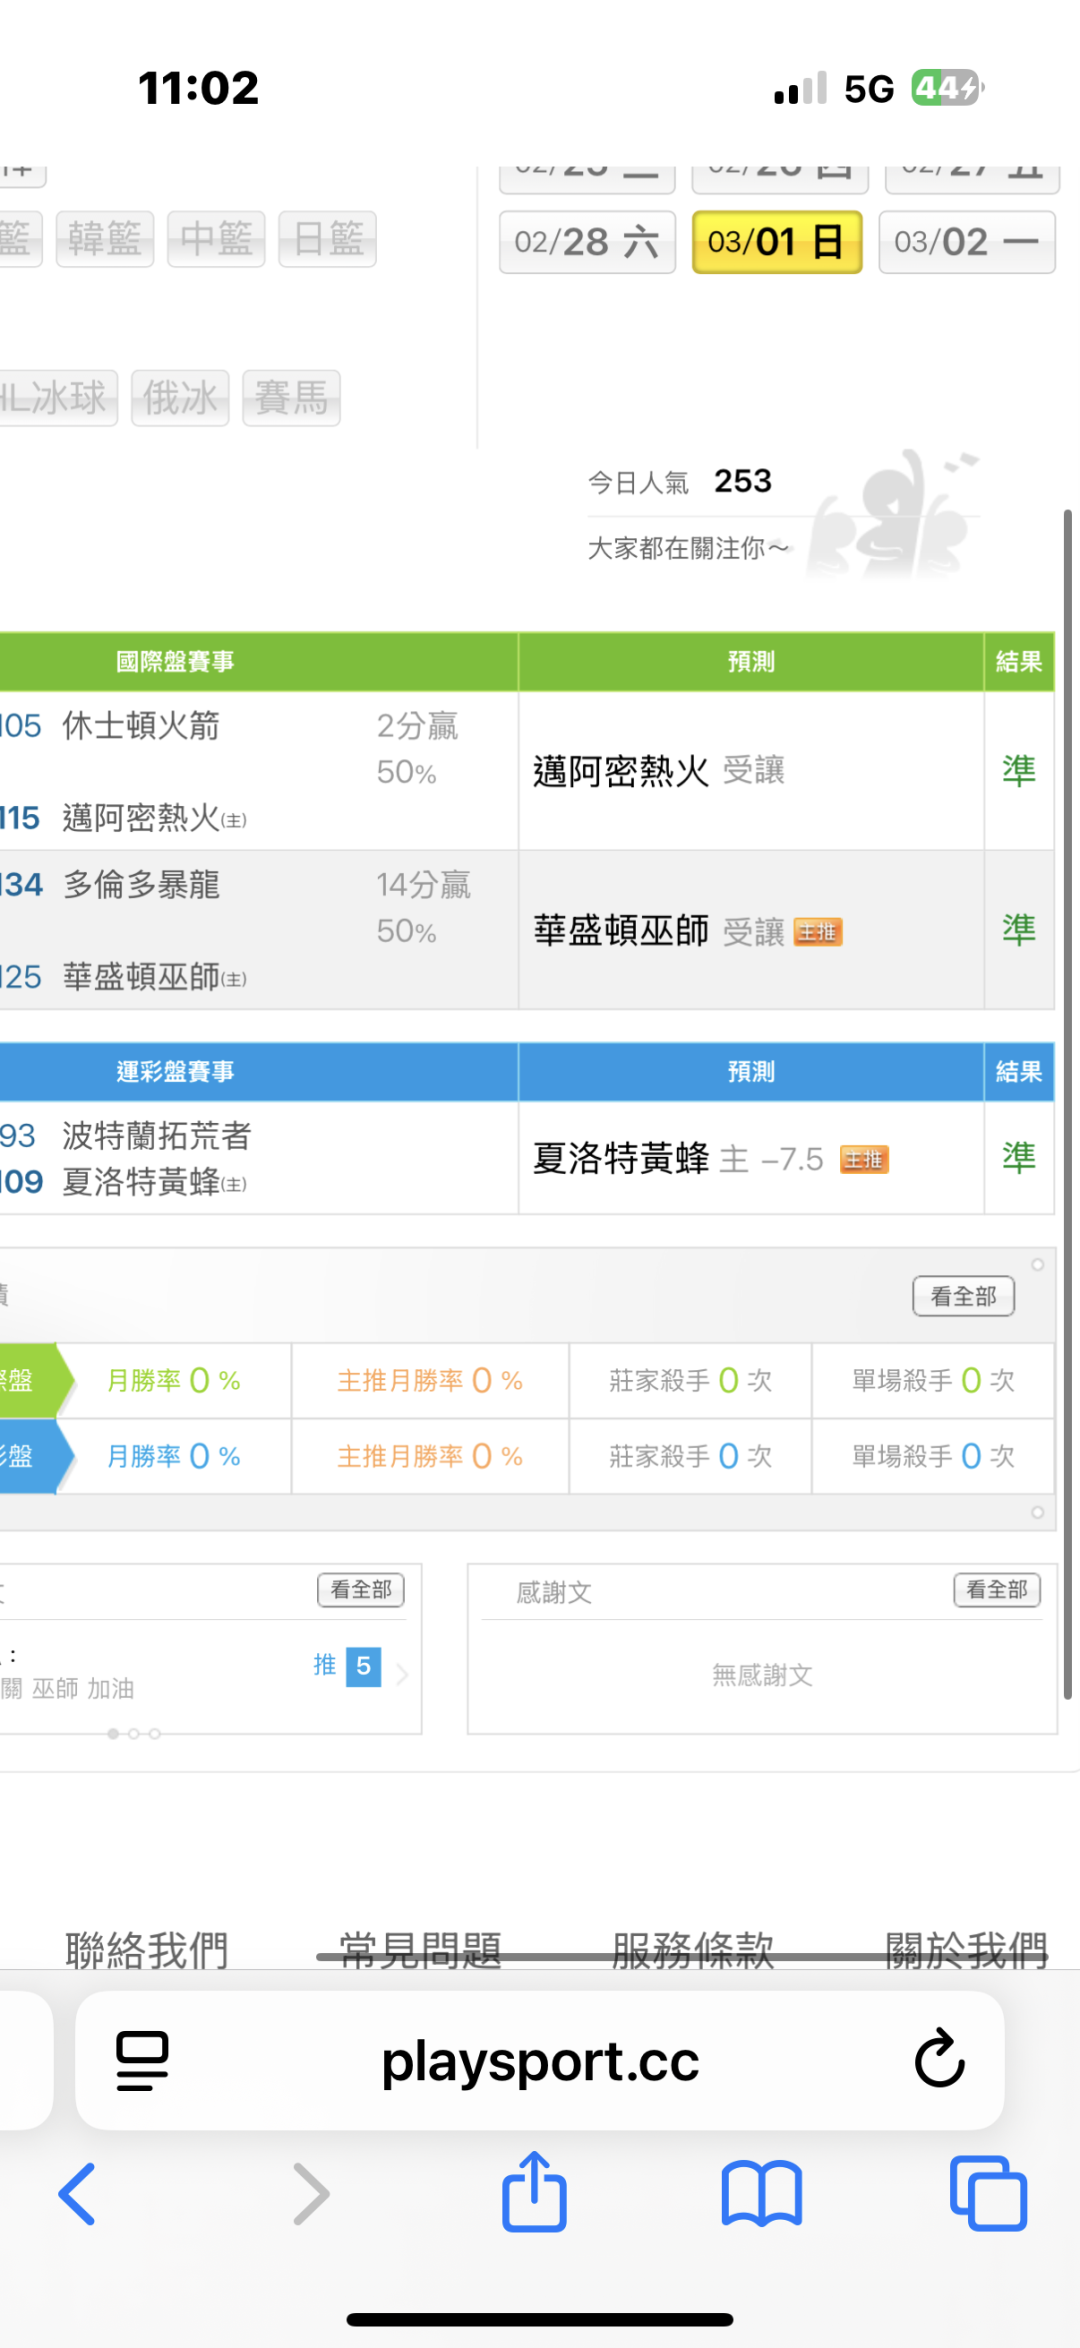Screen dimensions: 1080x2348
Task: Select the 02/28 六 date tab
Action: pos(587,242)
